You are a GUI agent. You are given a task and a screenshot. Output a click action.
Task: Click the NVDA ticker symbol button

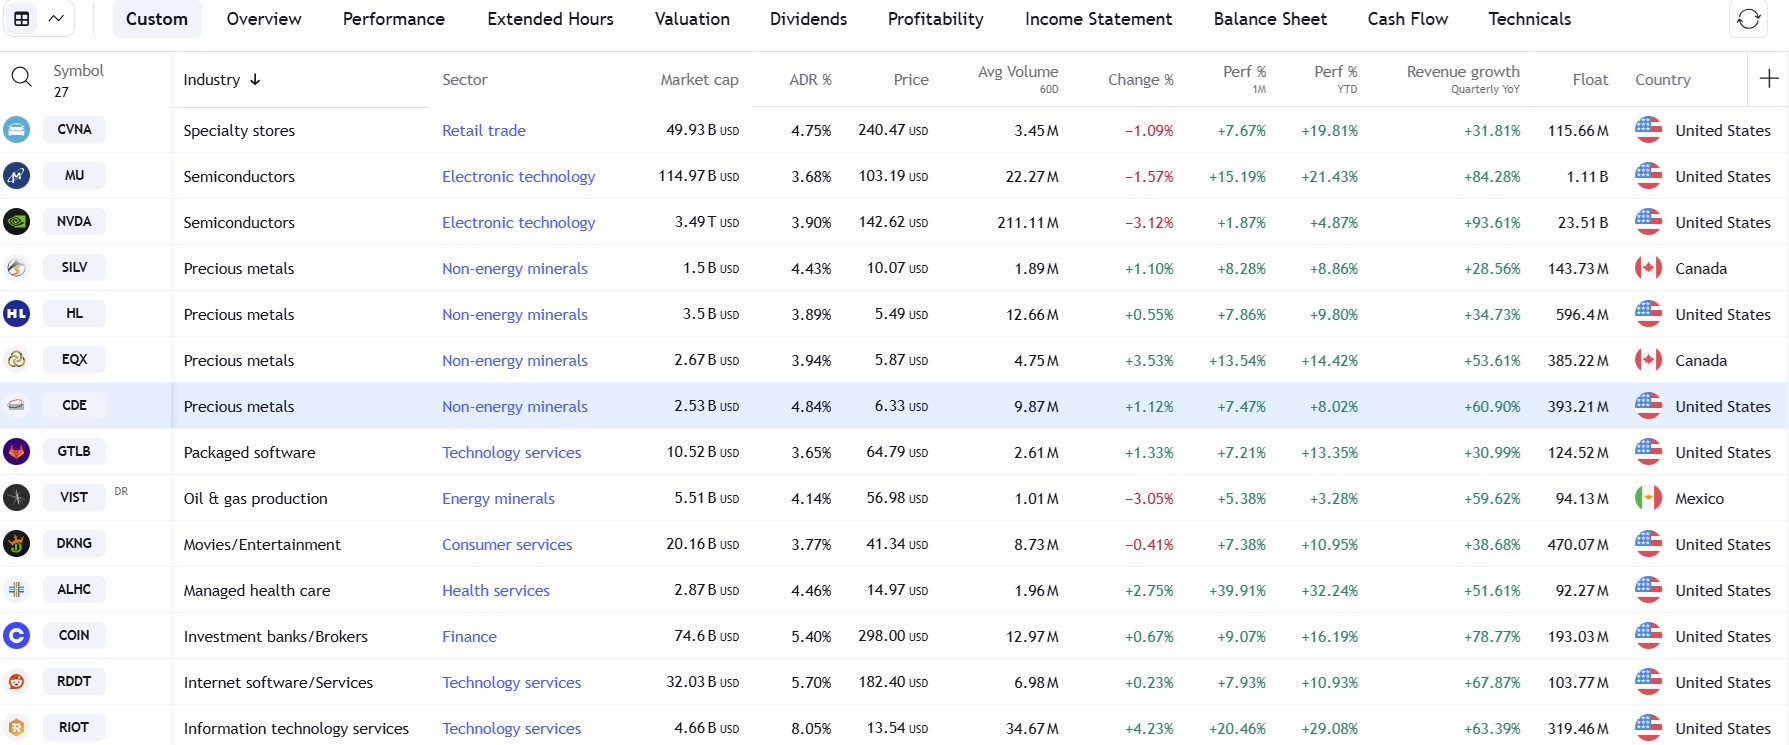(74, 221)
